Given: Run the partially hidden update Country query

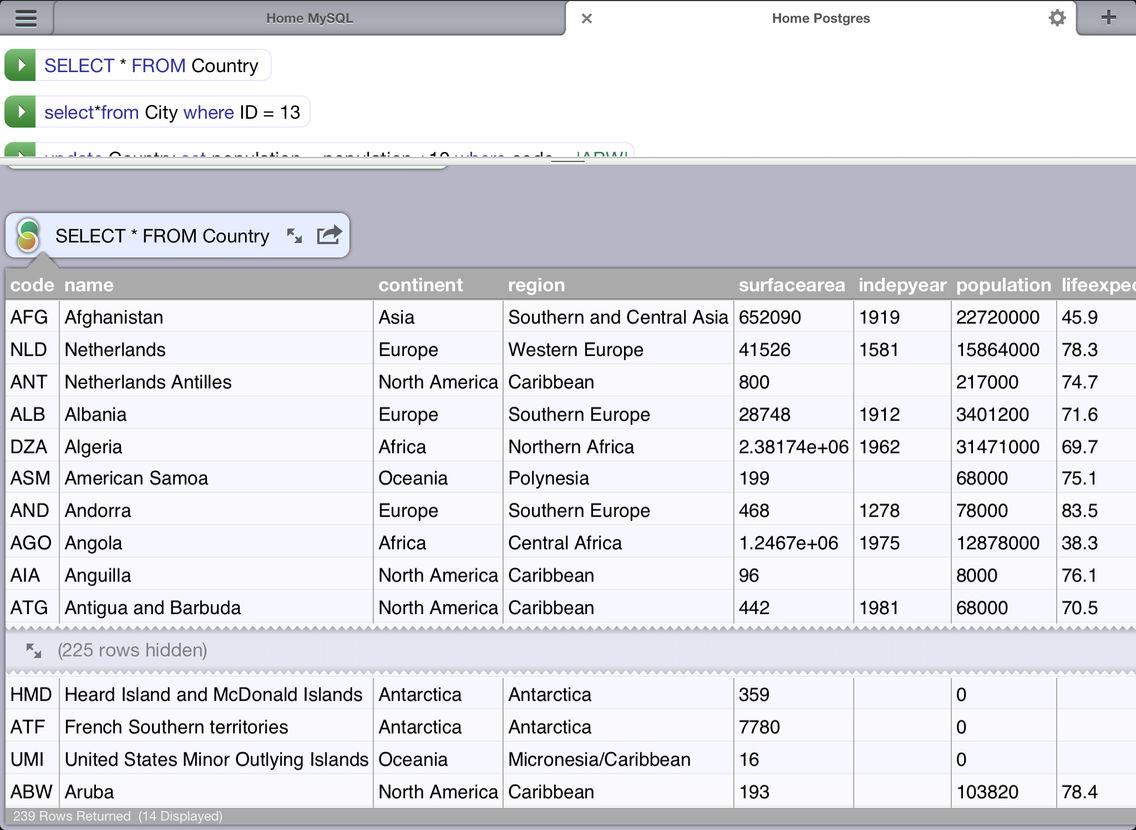Looking at the screenshot, I should (20, 151).
